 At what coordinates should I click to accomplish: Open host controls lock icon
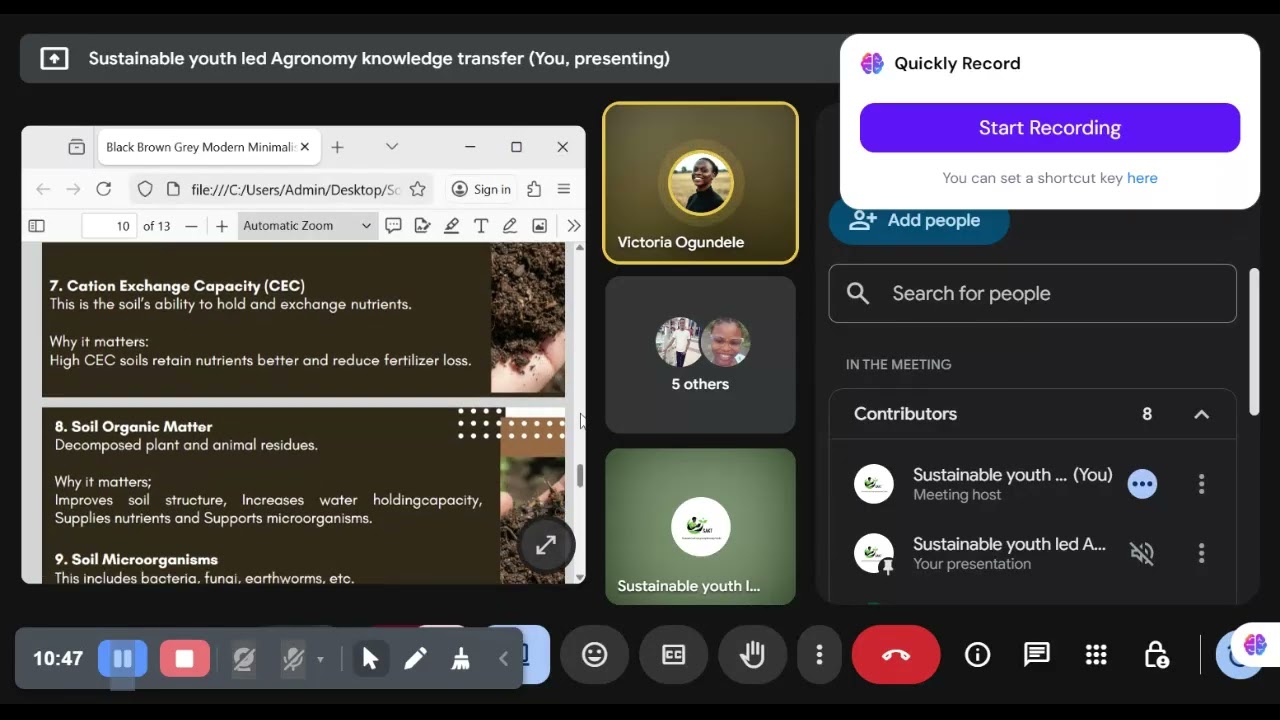click(x=1156, y=655)
